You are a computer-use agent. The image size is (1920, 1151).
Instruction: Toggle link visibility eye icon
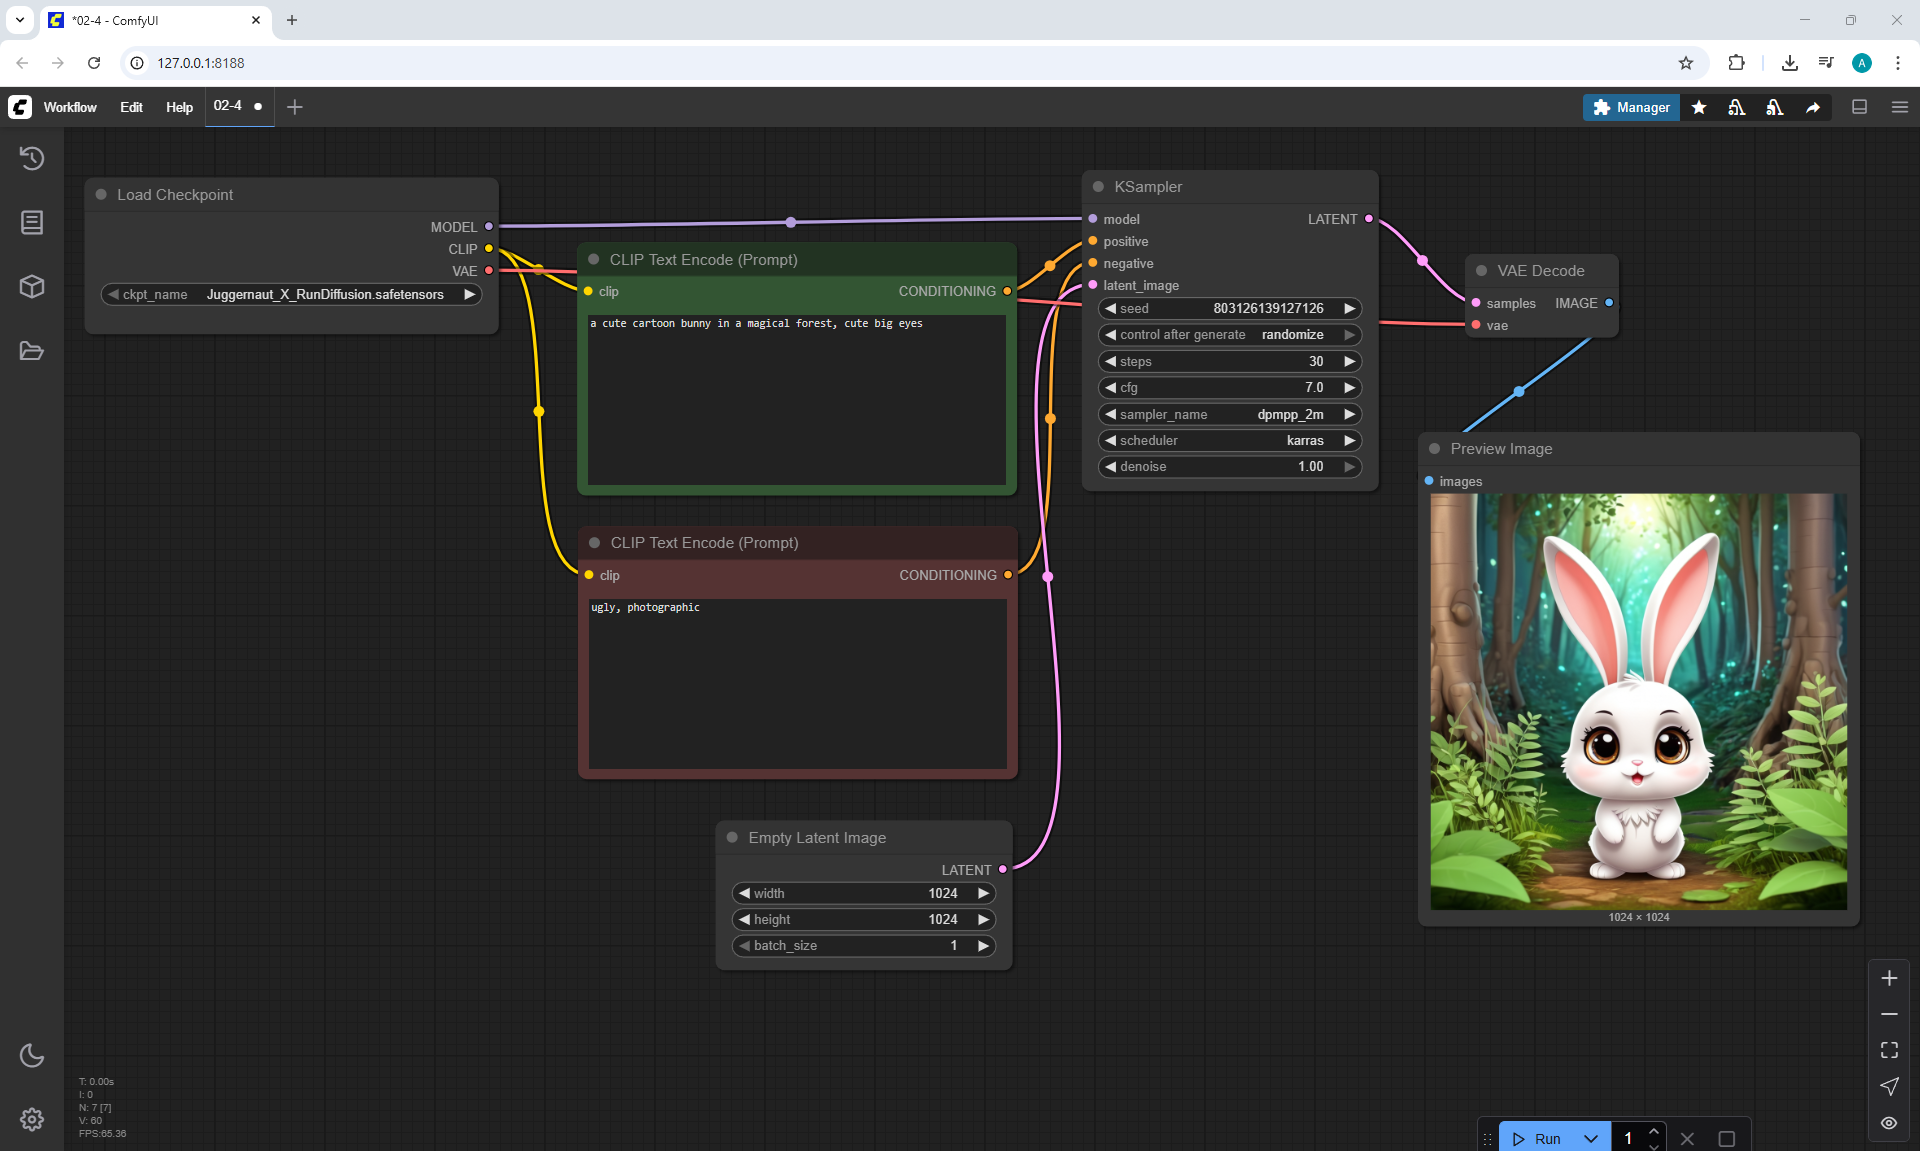click(x=1889, y=1123)
